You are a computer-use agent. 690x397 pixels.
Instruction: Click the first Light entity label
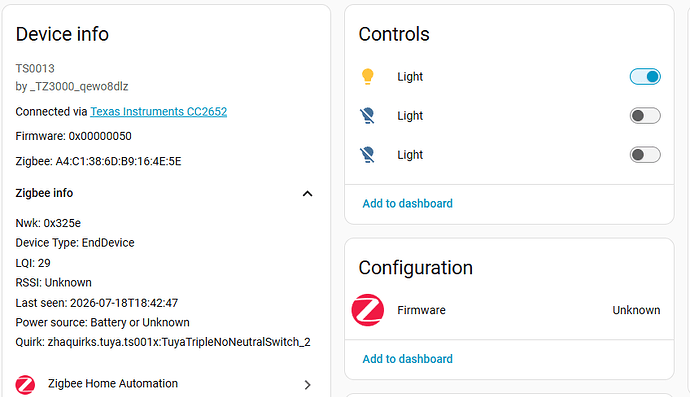[410, 77]
